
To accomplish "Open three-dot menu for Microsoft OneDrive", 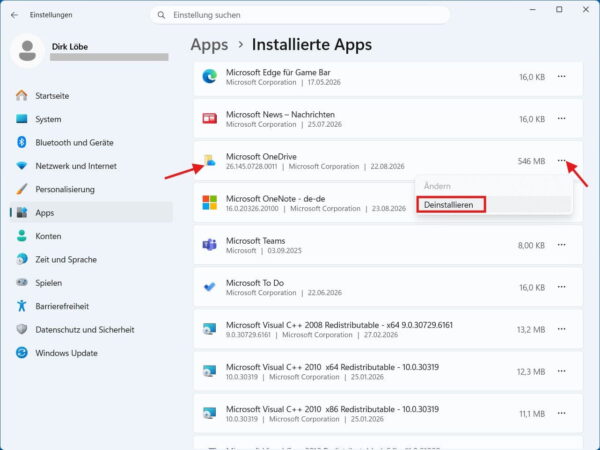I will 561,161.
